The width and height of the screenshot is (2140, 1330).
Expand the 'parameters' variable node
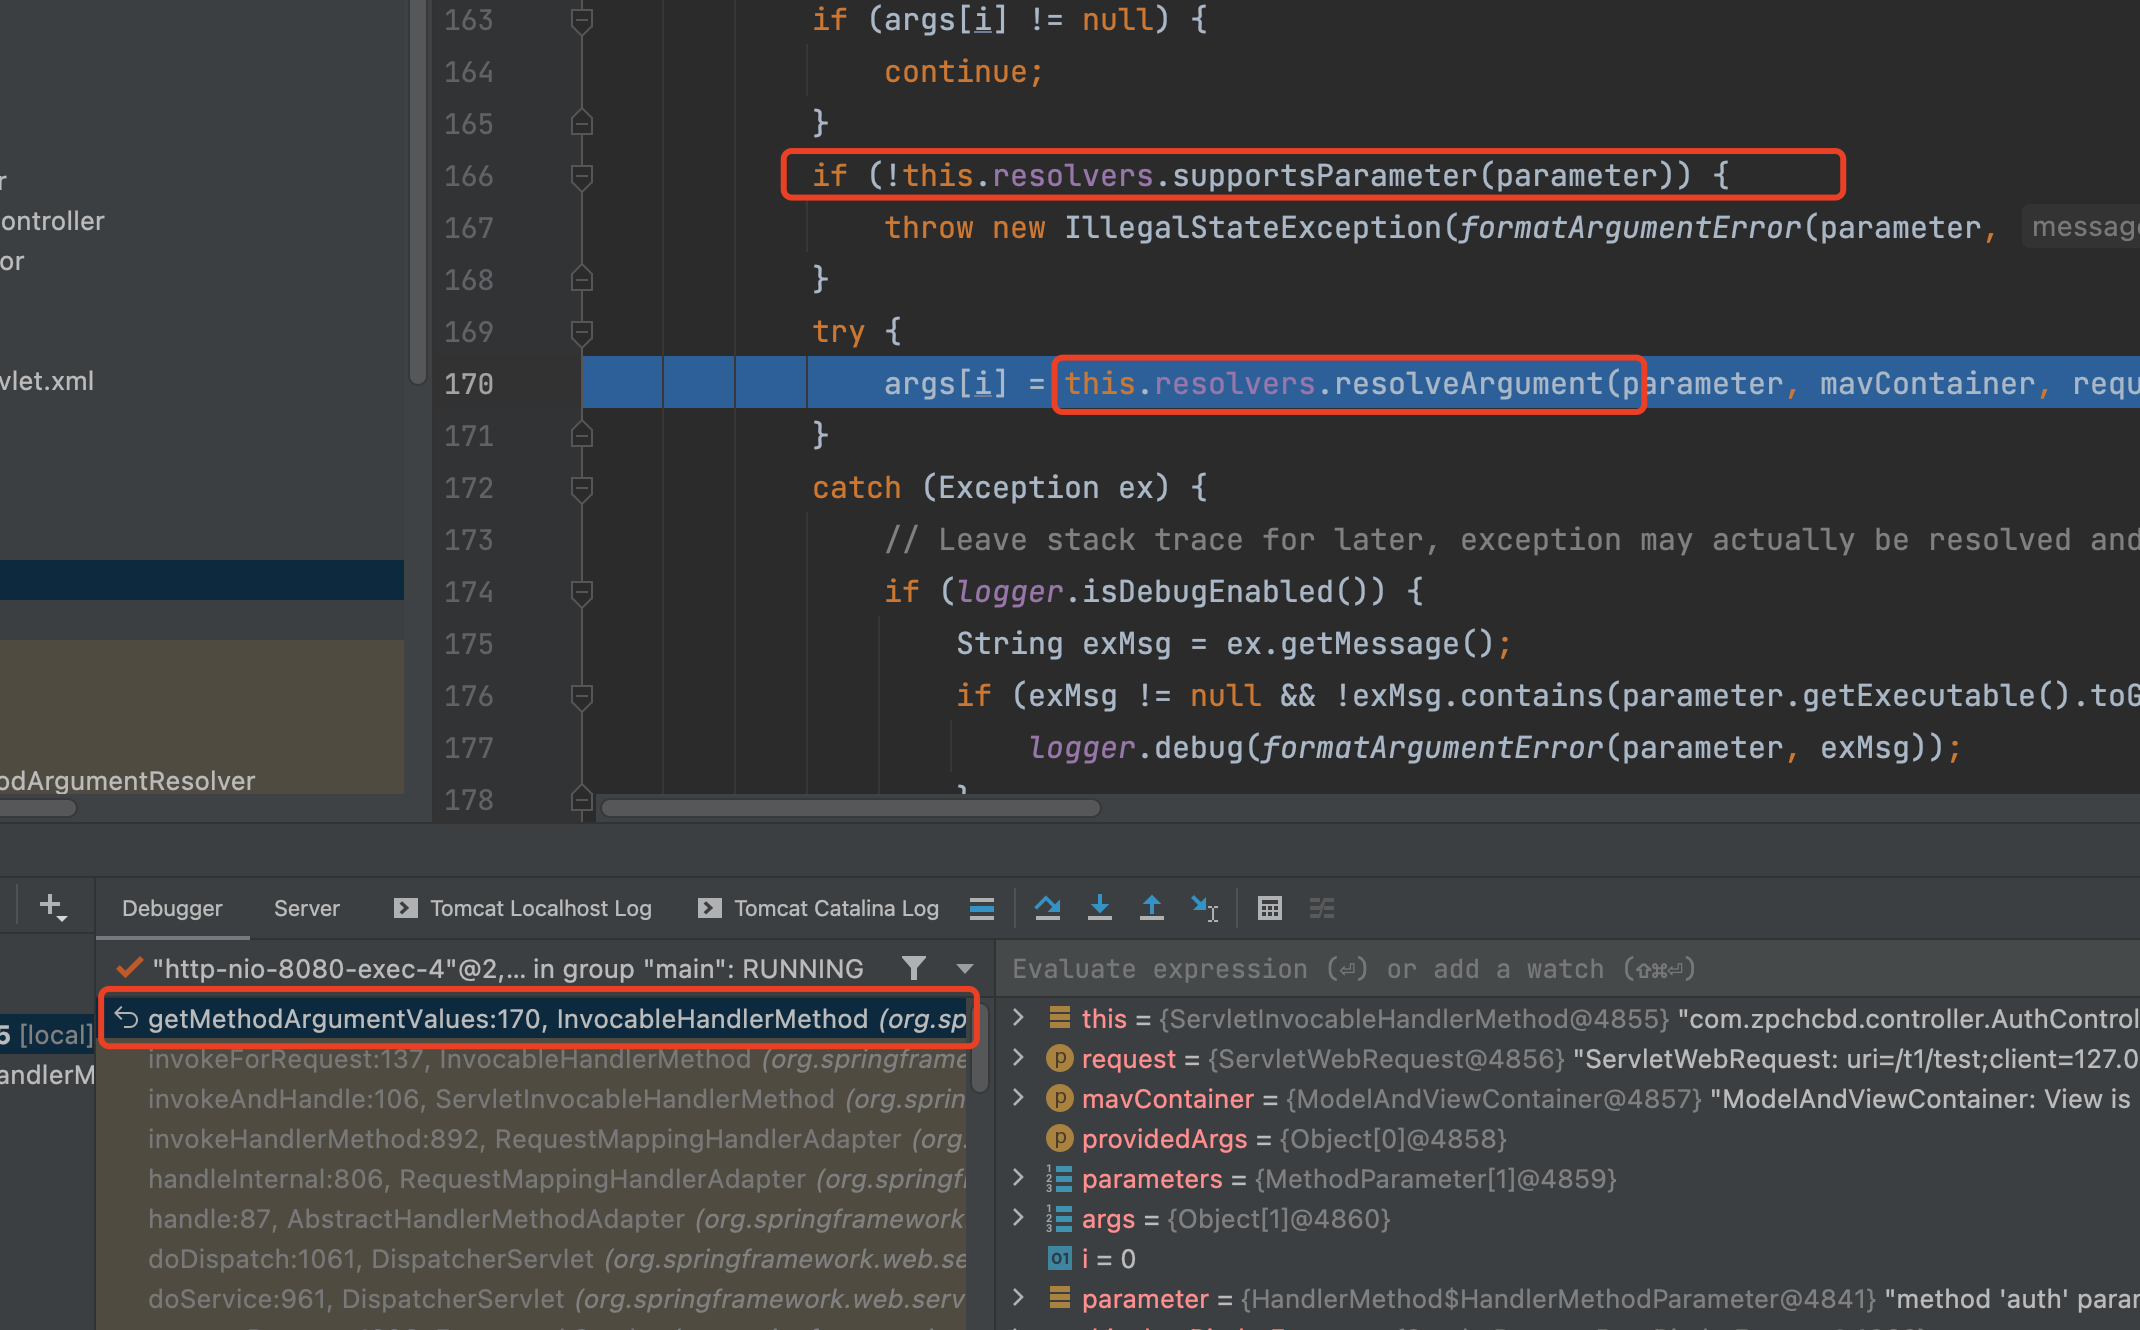point(1018,1178)
